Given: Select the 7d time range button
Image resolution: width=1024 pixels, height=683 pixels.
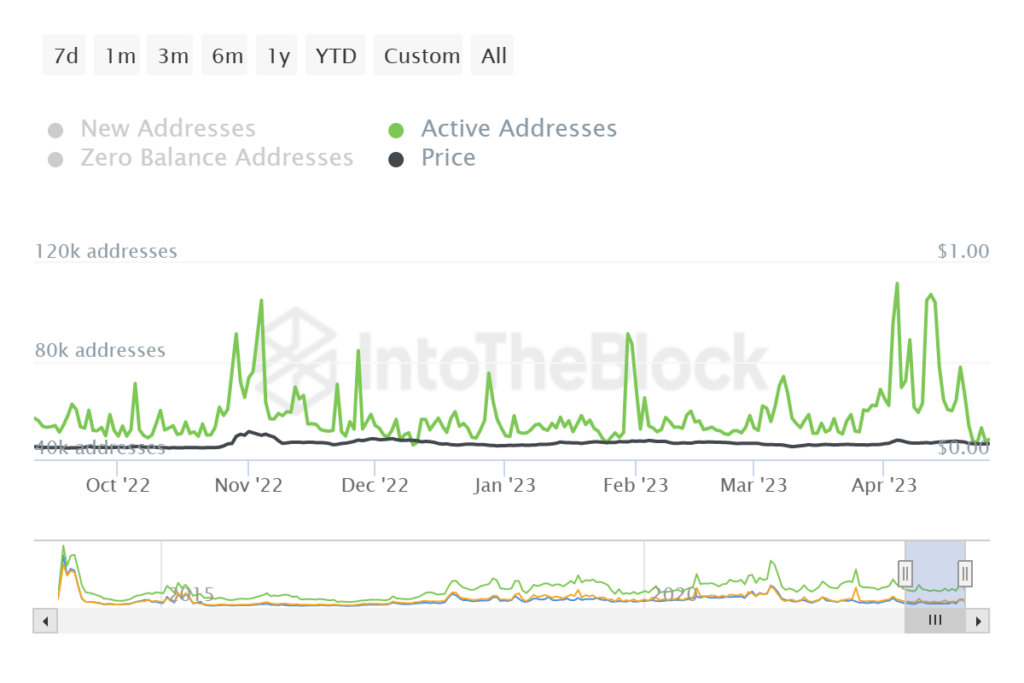Looking at the screenshot, I should tap(65, 56).
